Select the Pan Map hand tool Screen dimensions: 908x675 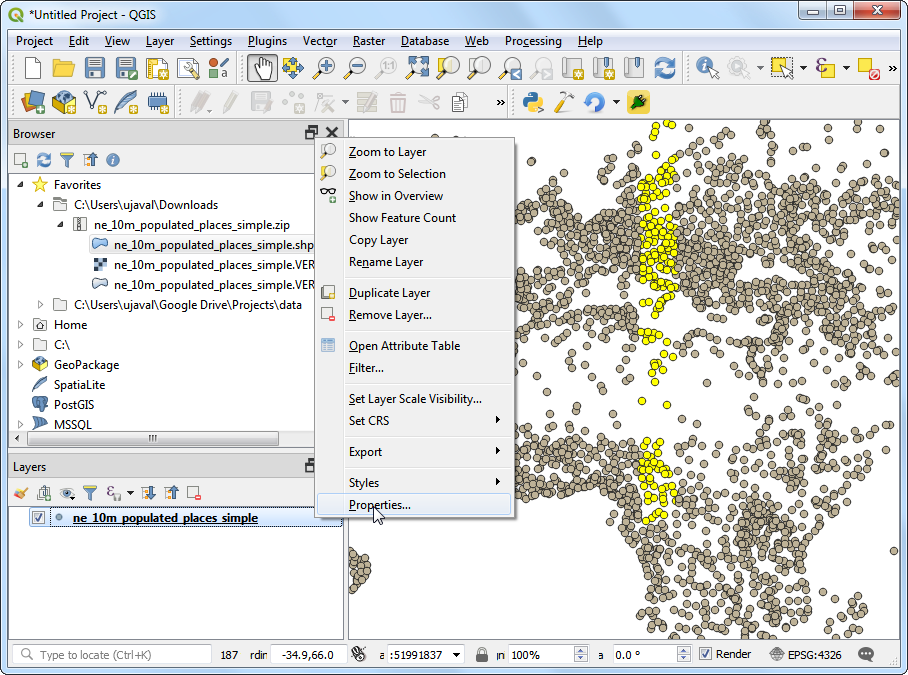262,68
